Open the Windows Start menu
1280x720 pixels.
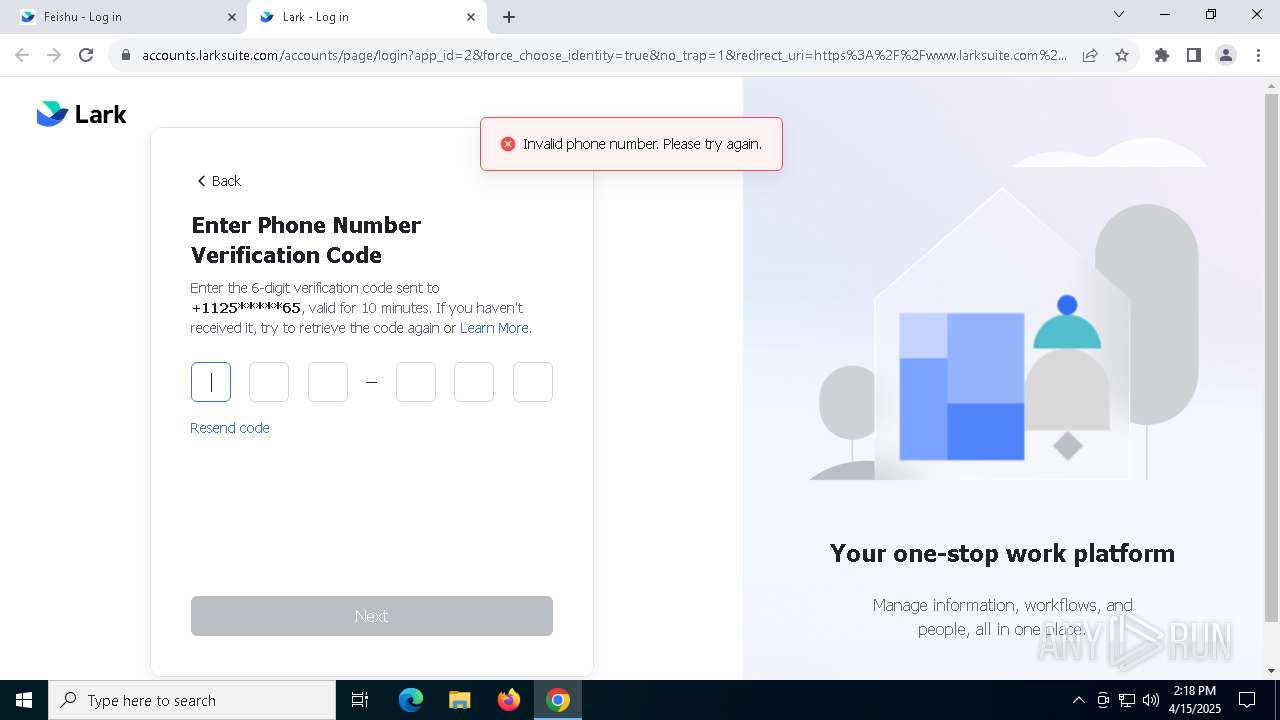click(23, 700)
